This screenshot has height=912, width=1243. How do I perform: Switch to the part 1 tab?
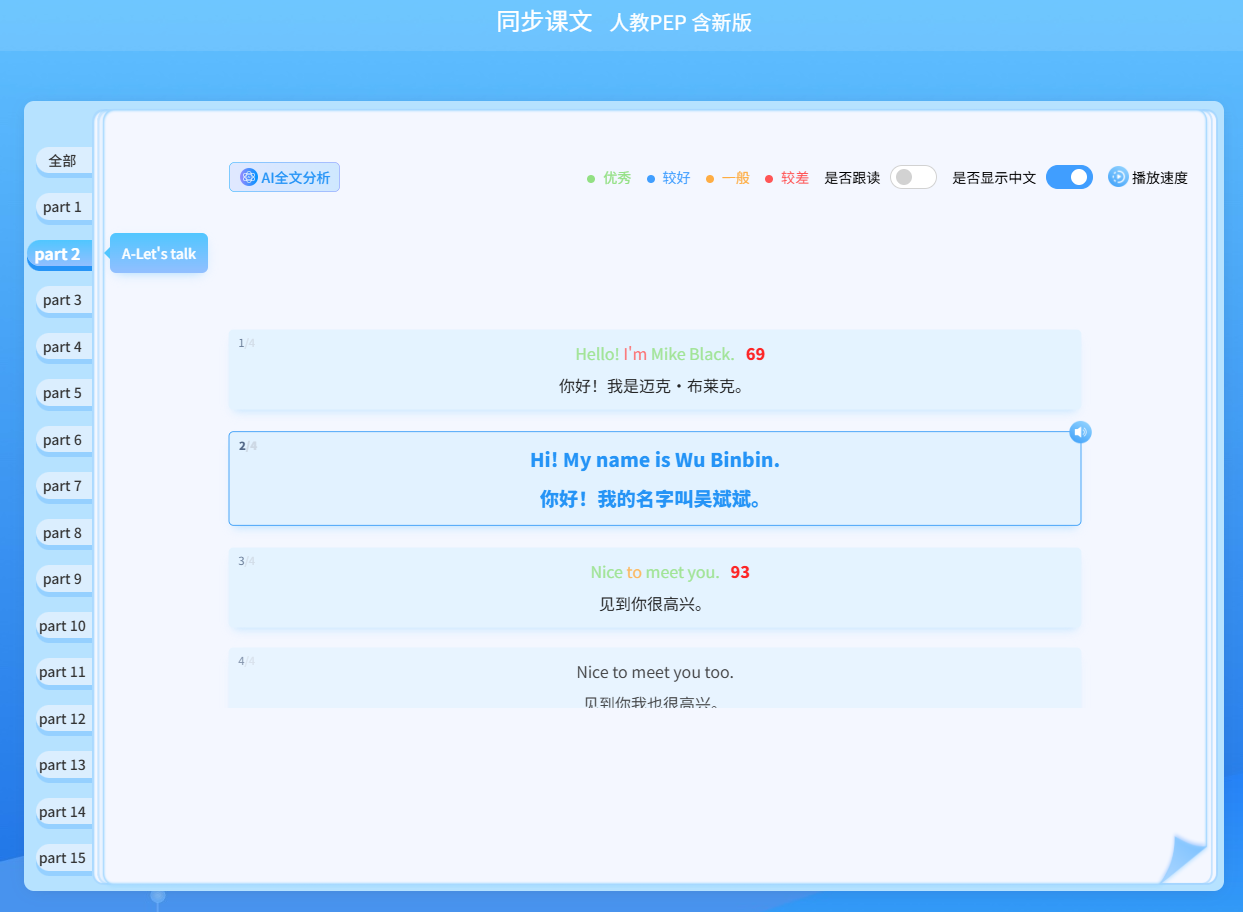(x=63, y=207)
